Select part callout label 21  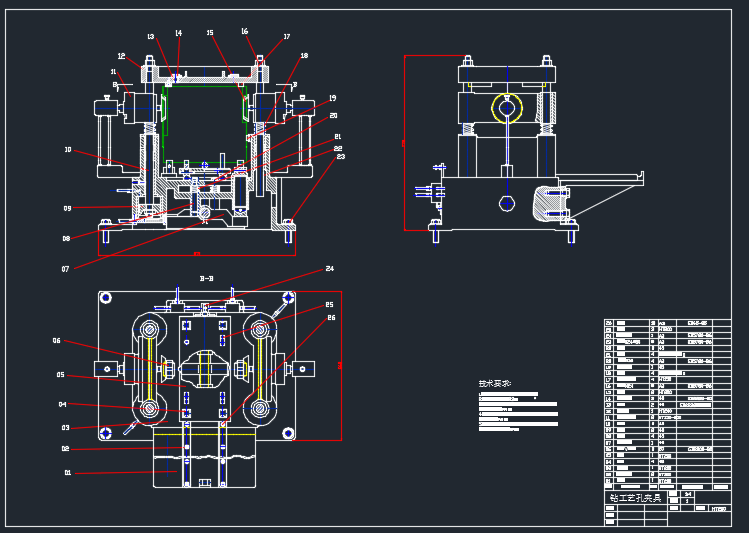pyautogui.click(x=338, y=137)
